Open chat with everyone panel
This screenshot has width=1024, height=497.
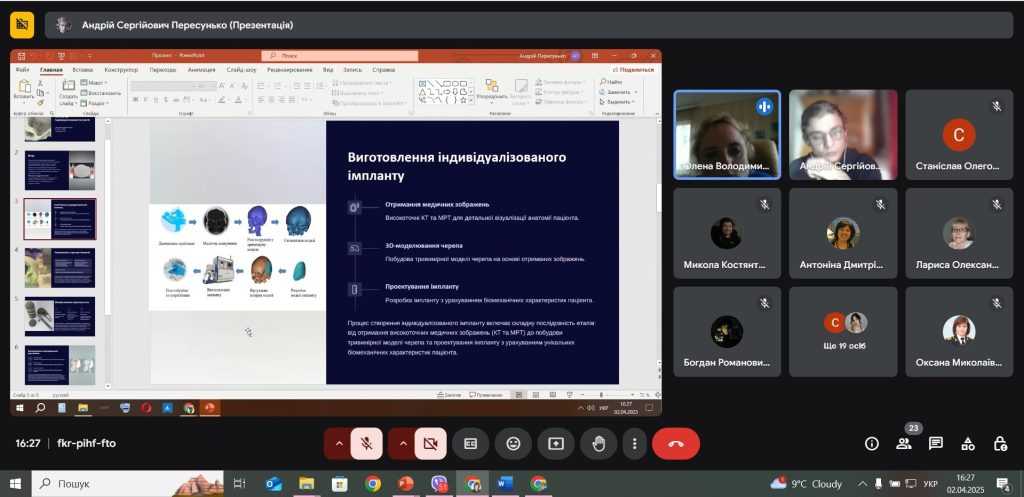click(936, 443)
